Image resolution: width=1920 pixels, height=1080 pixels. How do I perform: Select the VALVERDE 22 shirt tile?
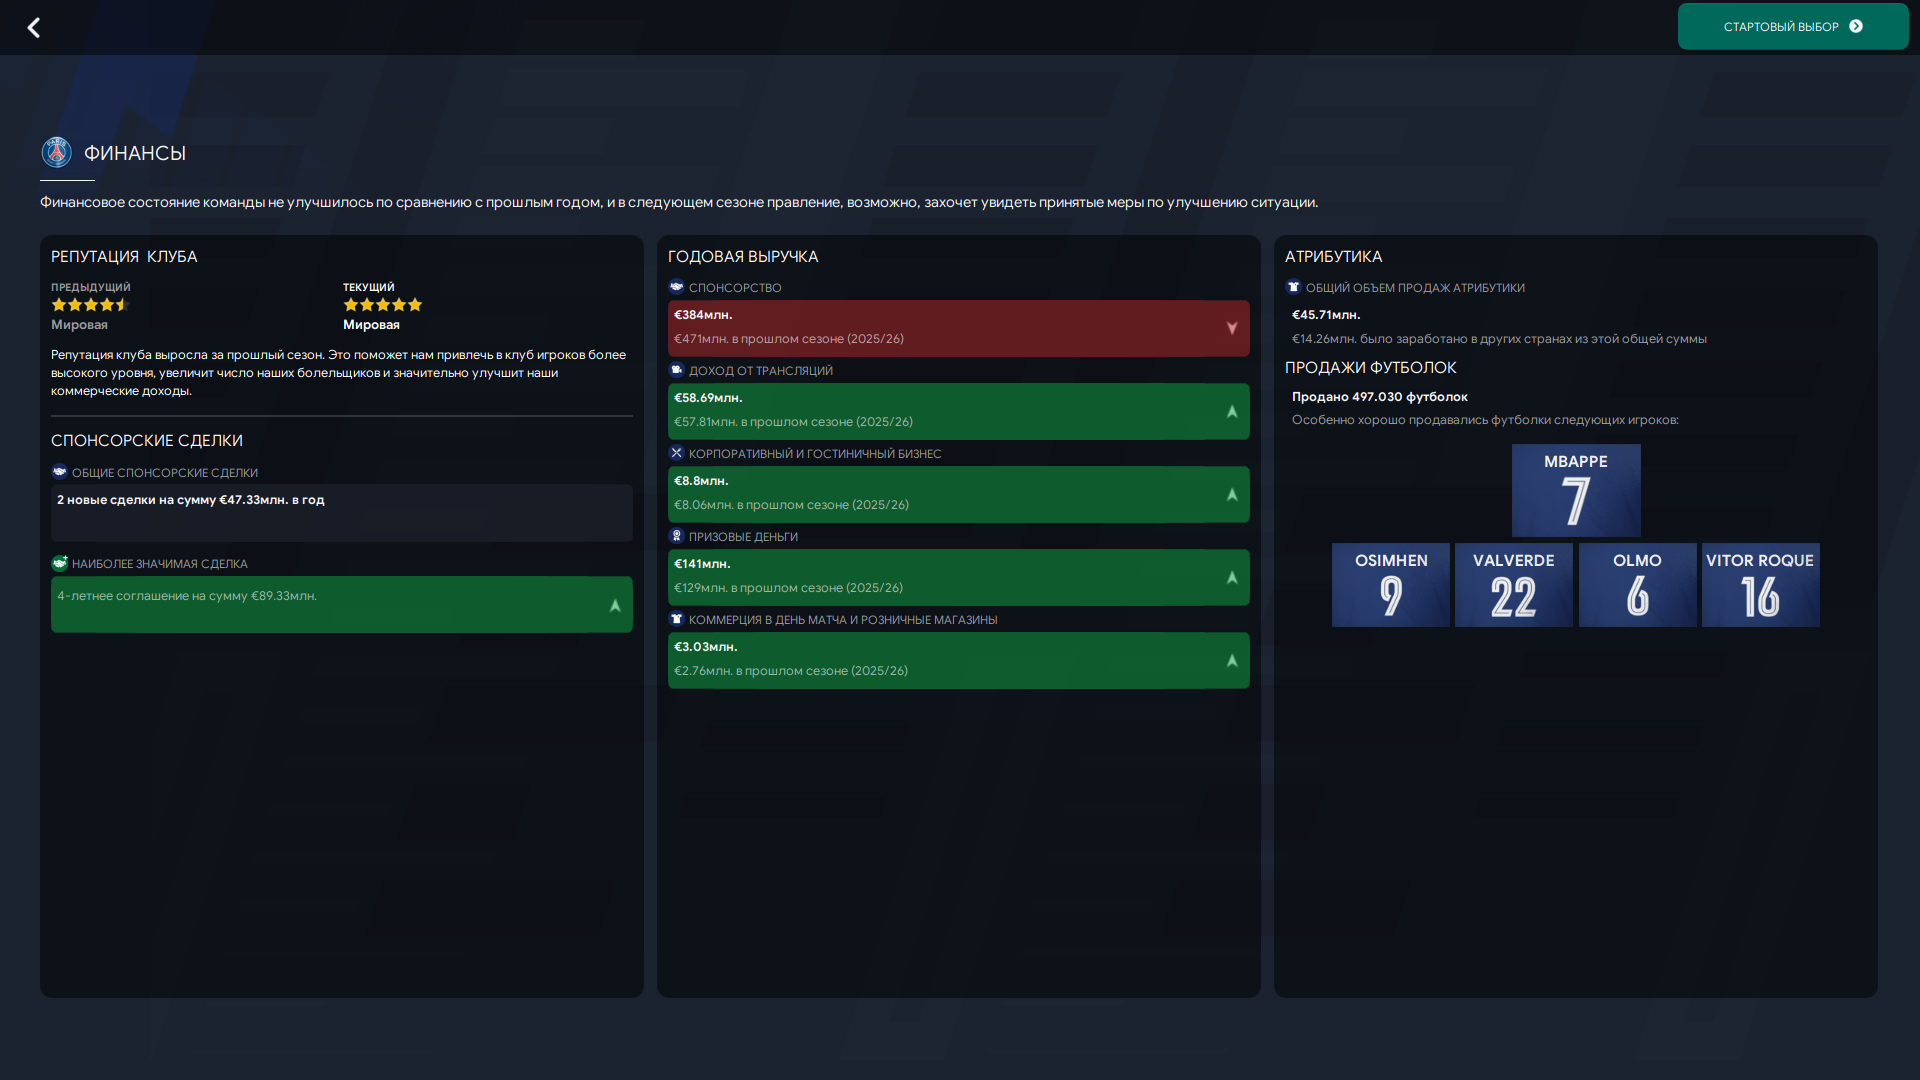click(x=1514, y=585)
